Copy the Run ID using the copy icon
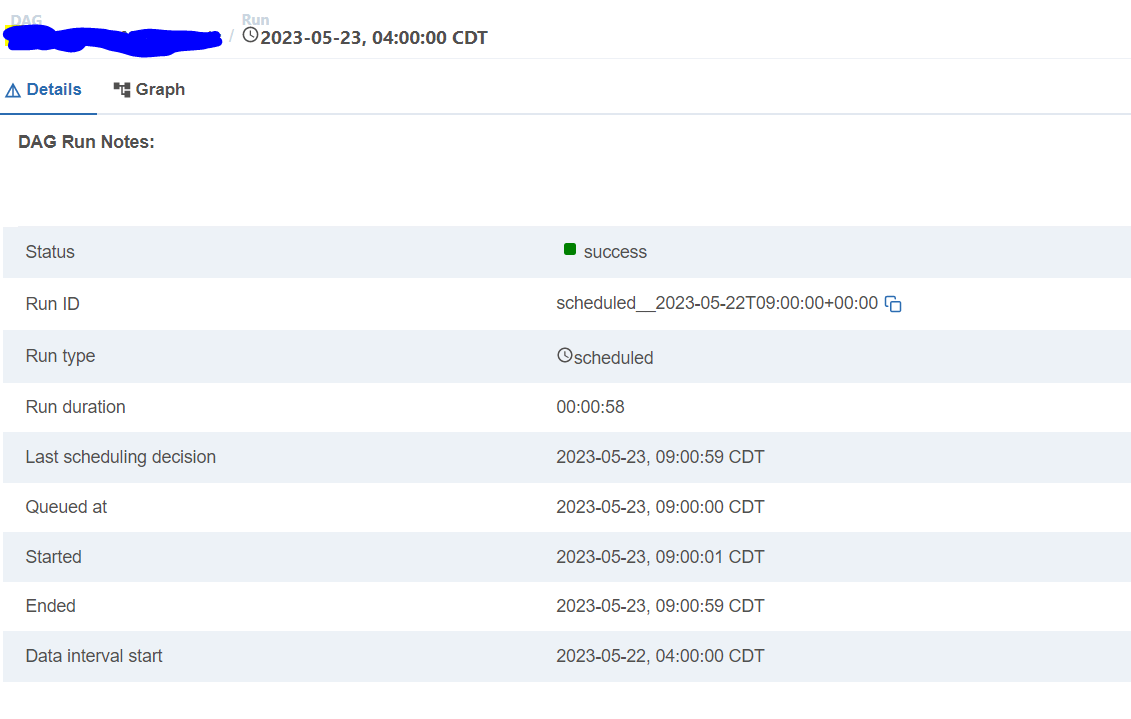Viewport: 1131px width, 719px height. point(891,303)
